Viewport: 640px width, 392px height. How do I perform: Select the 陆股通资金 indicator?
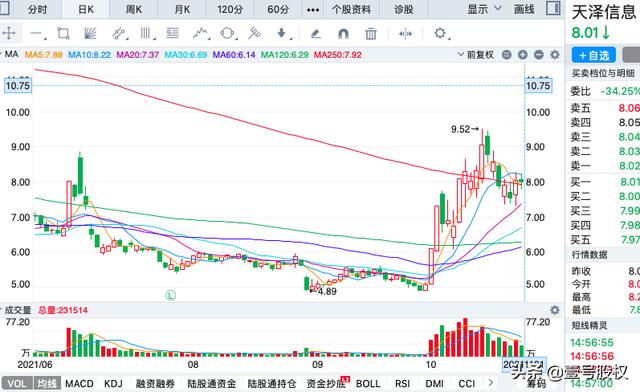coord(211,384)
